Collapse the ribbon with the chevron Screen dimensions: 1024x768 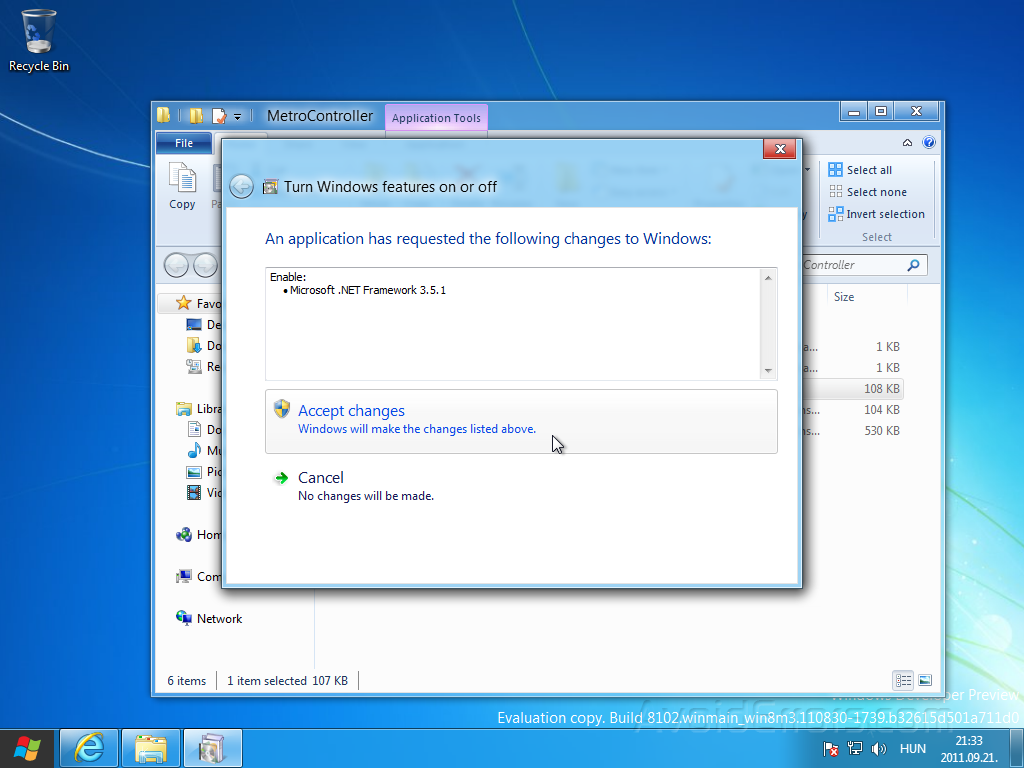pyautogui.click(x=905, y=142)
